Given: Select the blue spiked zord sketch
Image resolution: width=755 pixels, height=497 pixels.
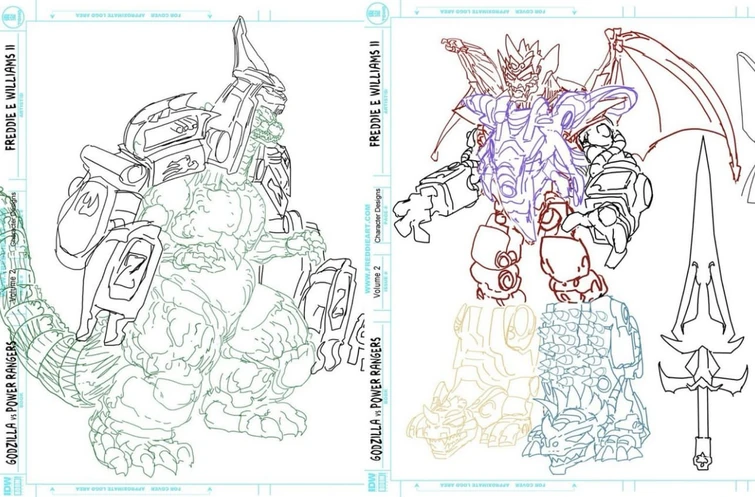Looking at the screenshot, I should click(x=587, y=383).
